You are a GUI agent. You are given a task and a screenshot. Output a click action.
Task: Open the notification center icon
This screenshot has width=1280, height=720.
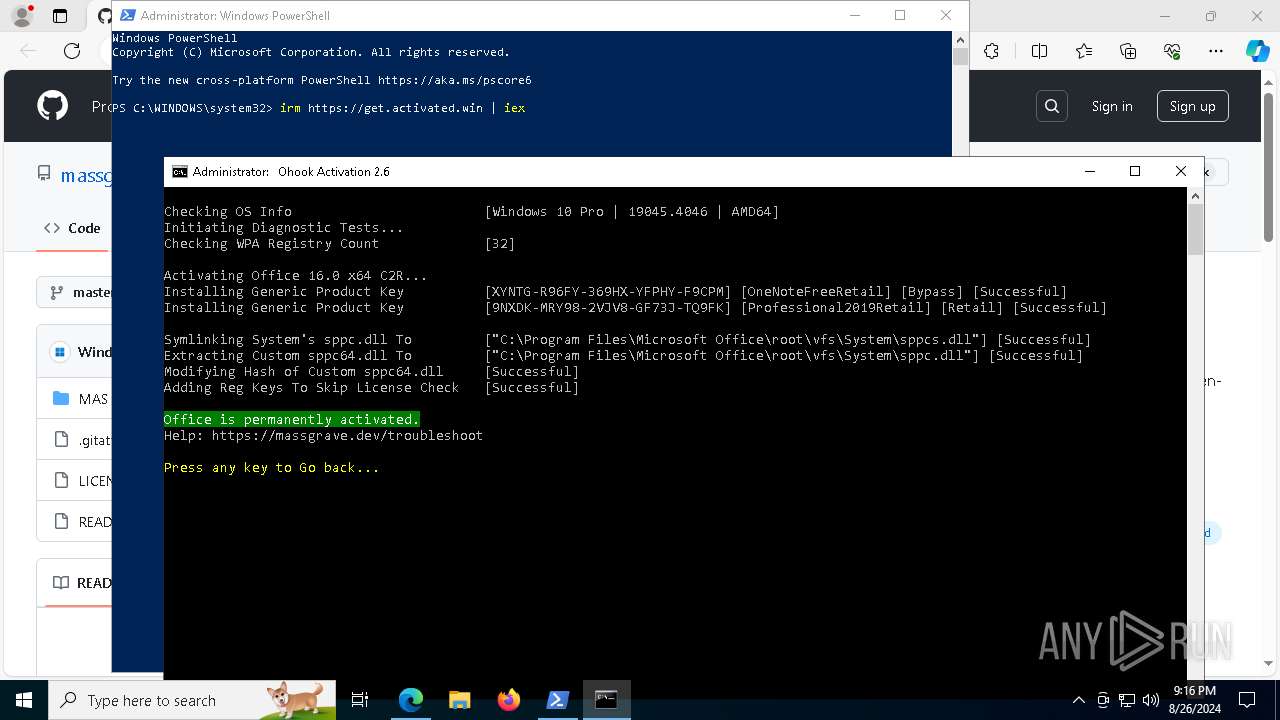(1247, 700)
